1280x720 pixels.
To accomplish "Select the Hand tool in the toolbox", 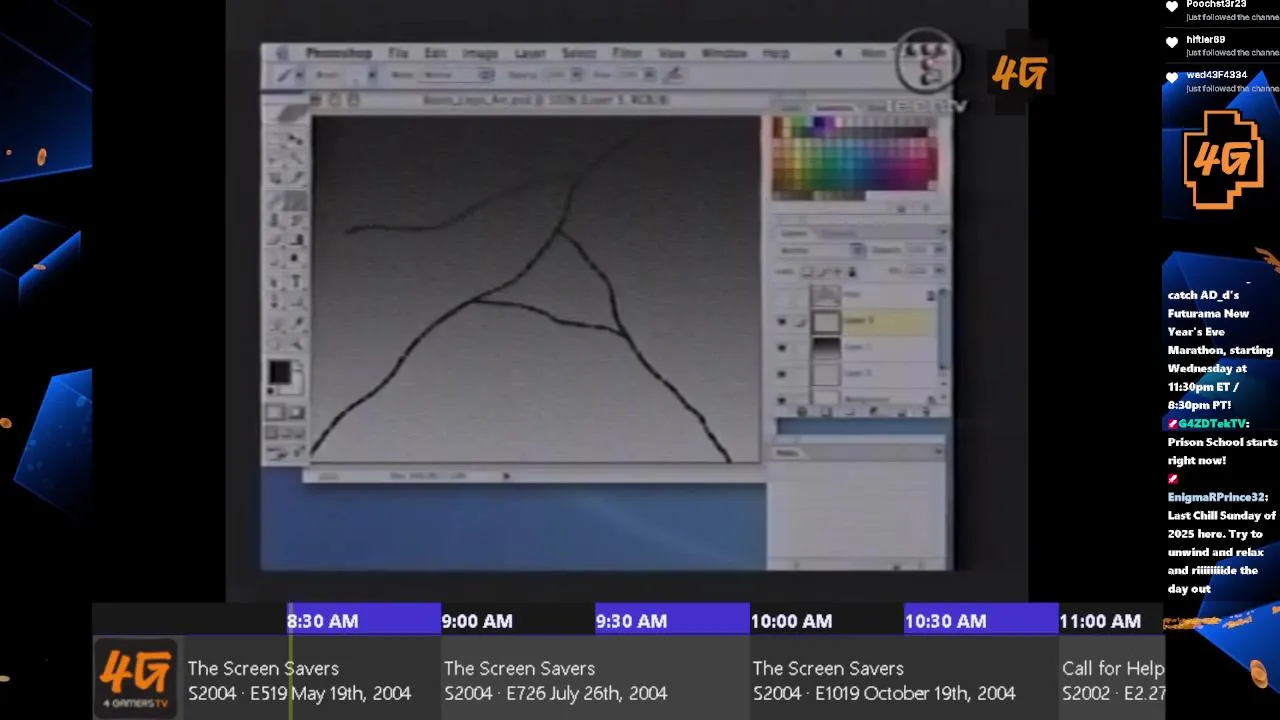I will click(x=276, y=343).
